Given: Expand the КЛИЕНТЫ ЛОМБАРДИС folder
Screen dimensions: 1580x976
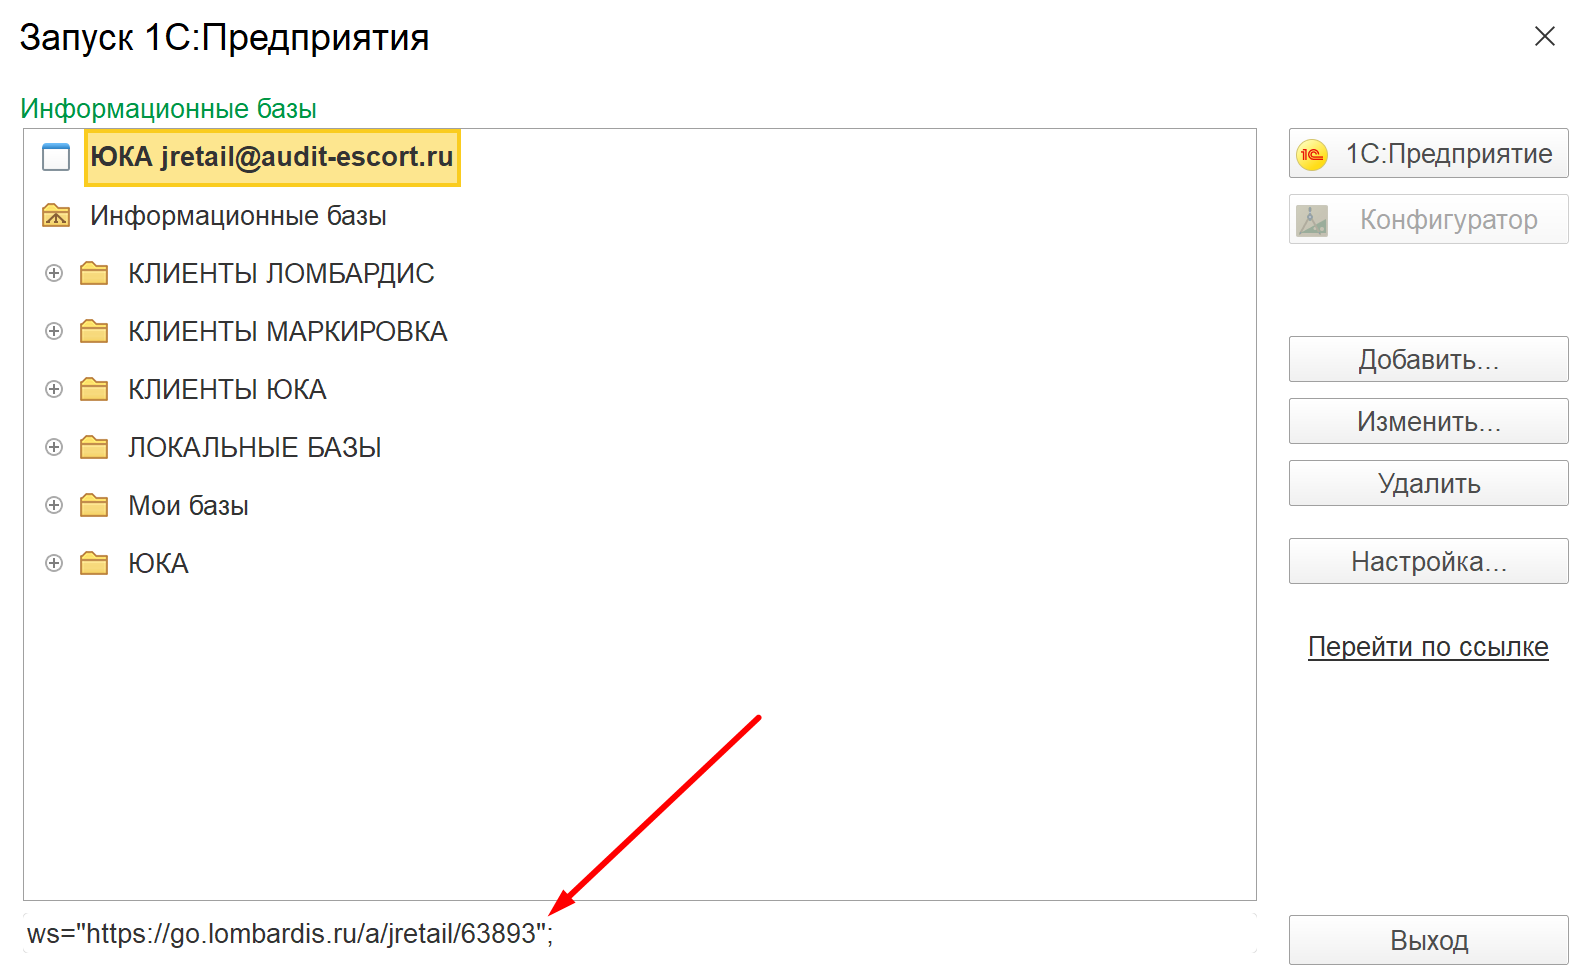Looking at the screenshot, I should coord(54,273).
